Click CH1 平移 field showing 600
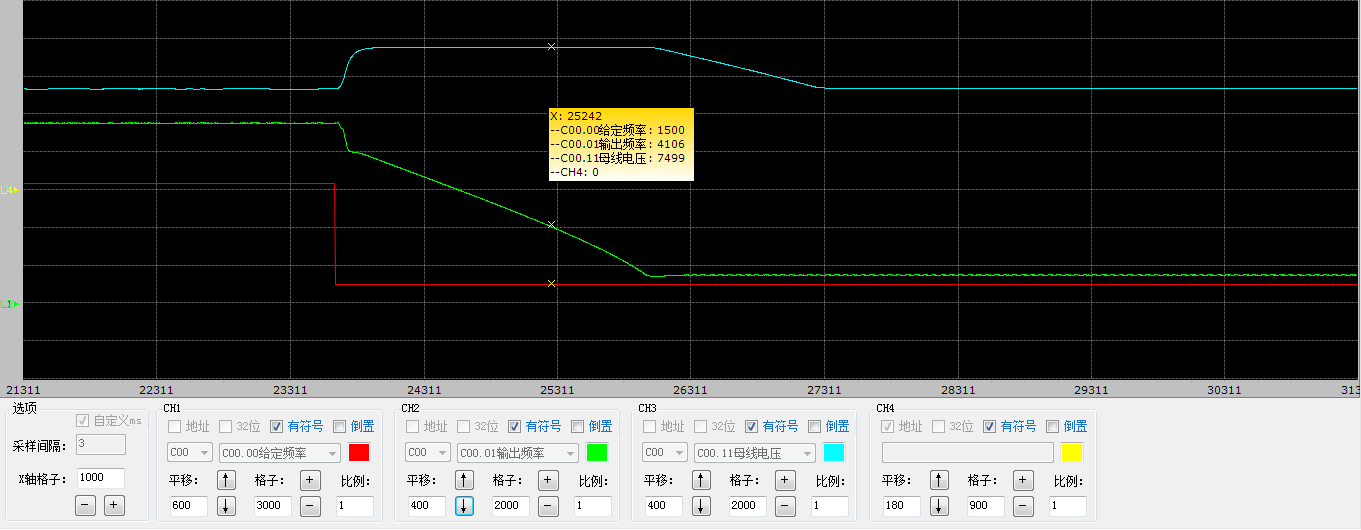The width and height of the screenshot is (1361, 530). coord(188,506)
